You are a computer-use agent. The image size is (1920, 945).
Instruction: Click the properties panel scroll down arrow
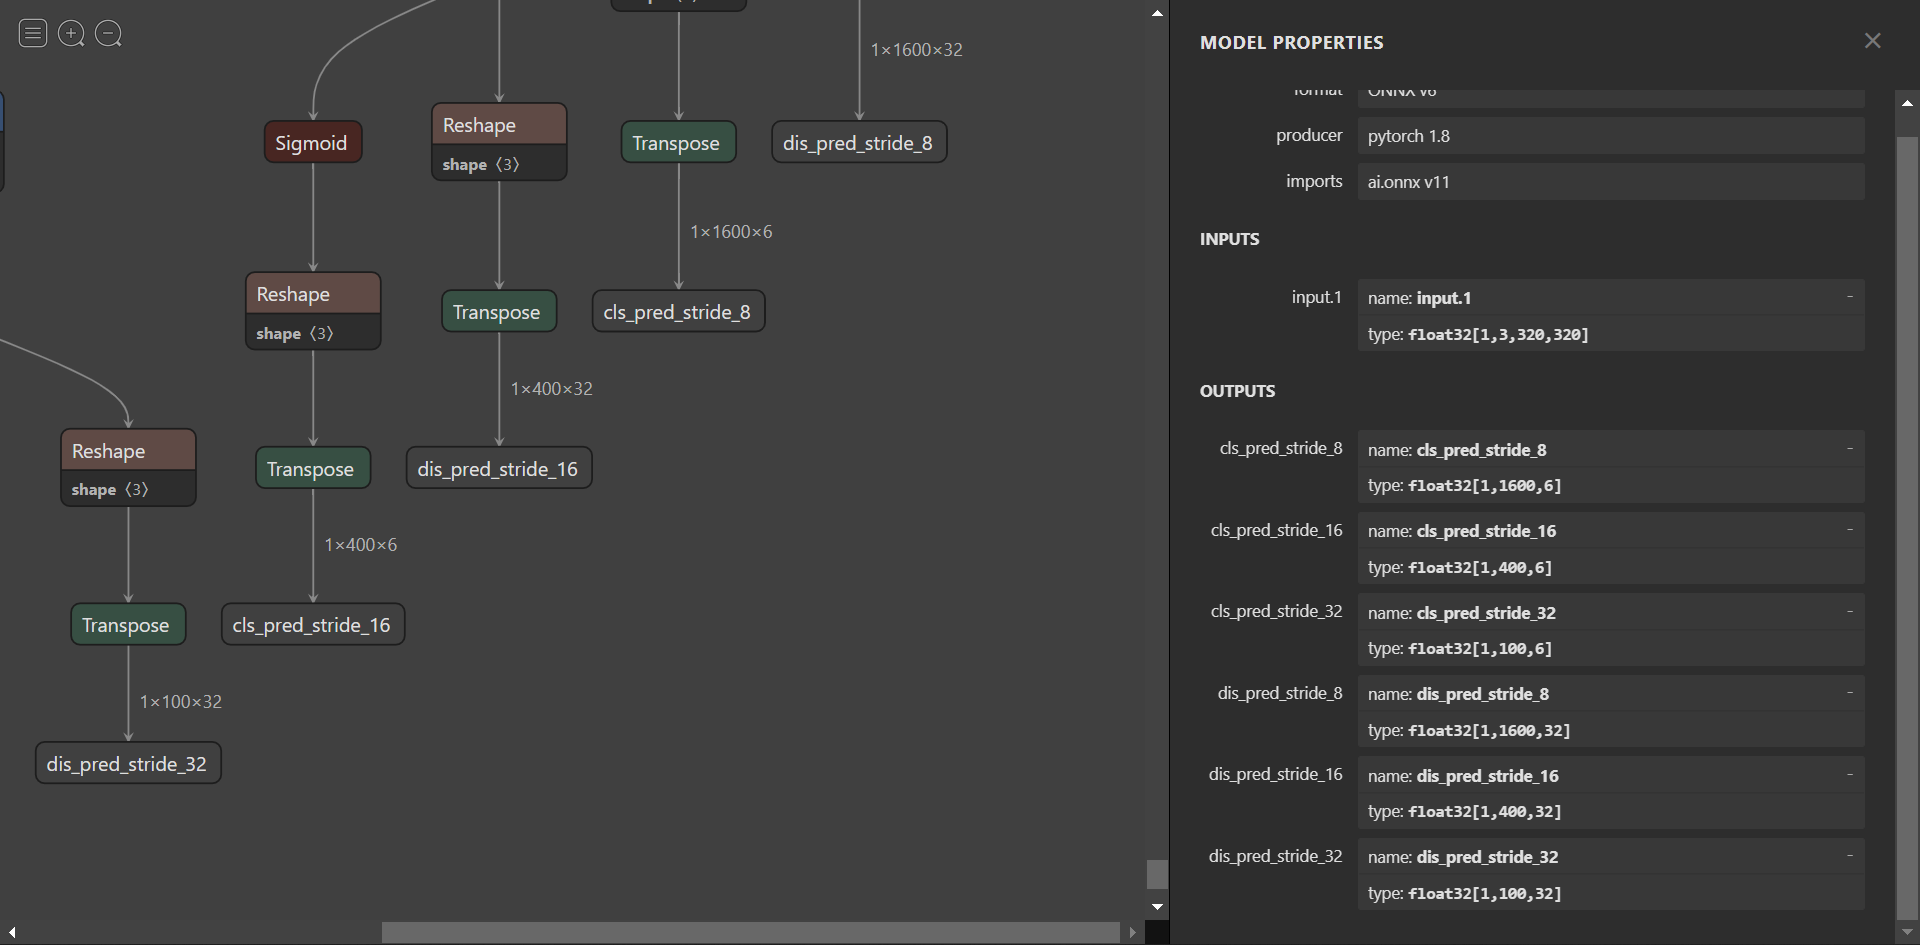(1908, 933)
